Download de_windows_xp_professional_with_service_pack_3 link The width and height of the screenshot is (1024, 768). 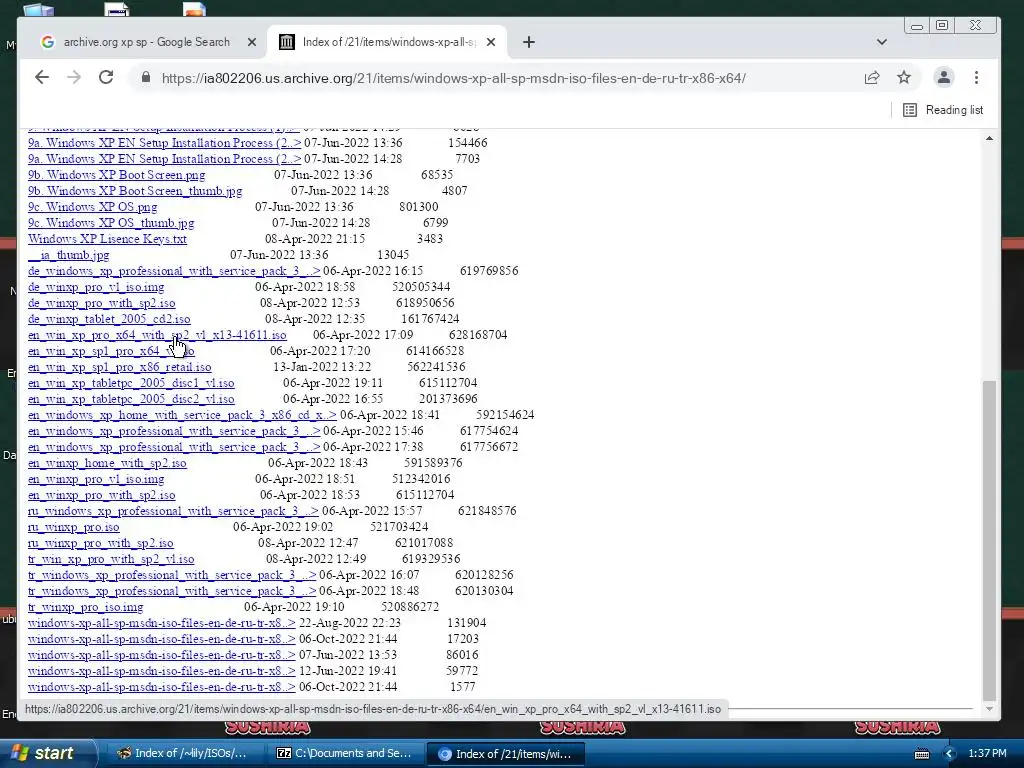click(x=174, y=271)
